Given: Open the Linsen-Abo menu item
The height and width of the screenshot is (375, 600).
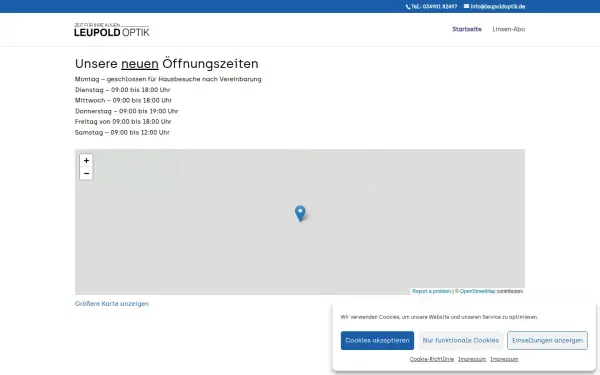Looking at the screenshot, I should tap(509, 29).
